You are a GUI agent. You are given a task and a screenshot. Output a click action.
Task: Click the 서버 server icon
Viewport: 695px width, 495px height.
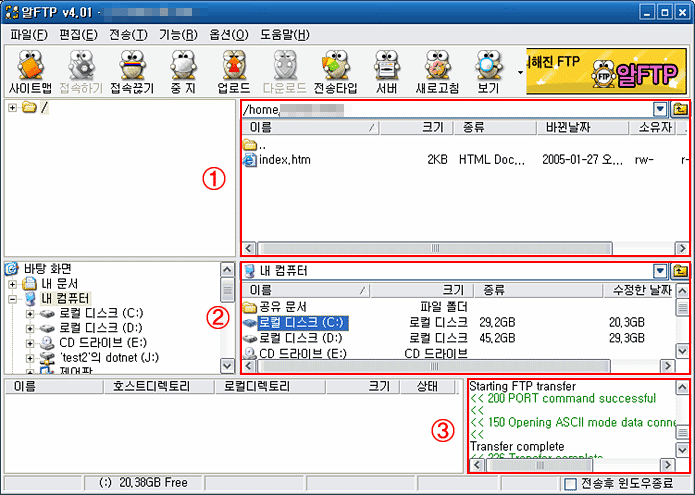point(387,72)
